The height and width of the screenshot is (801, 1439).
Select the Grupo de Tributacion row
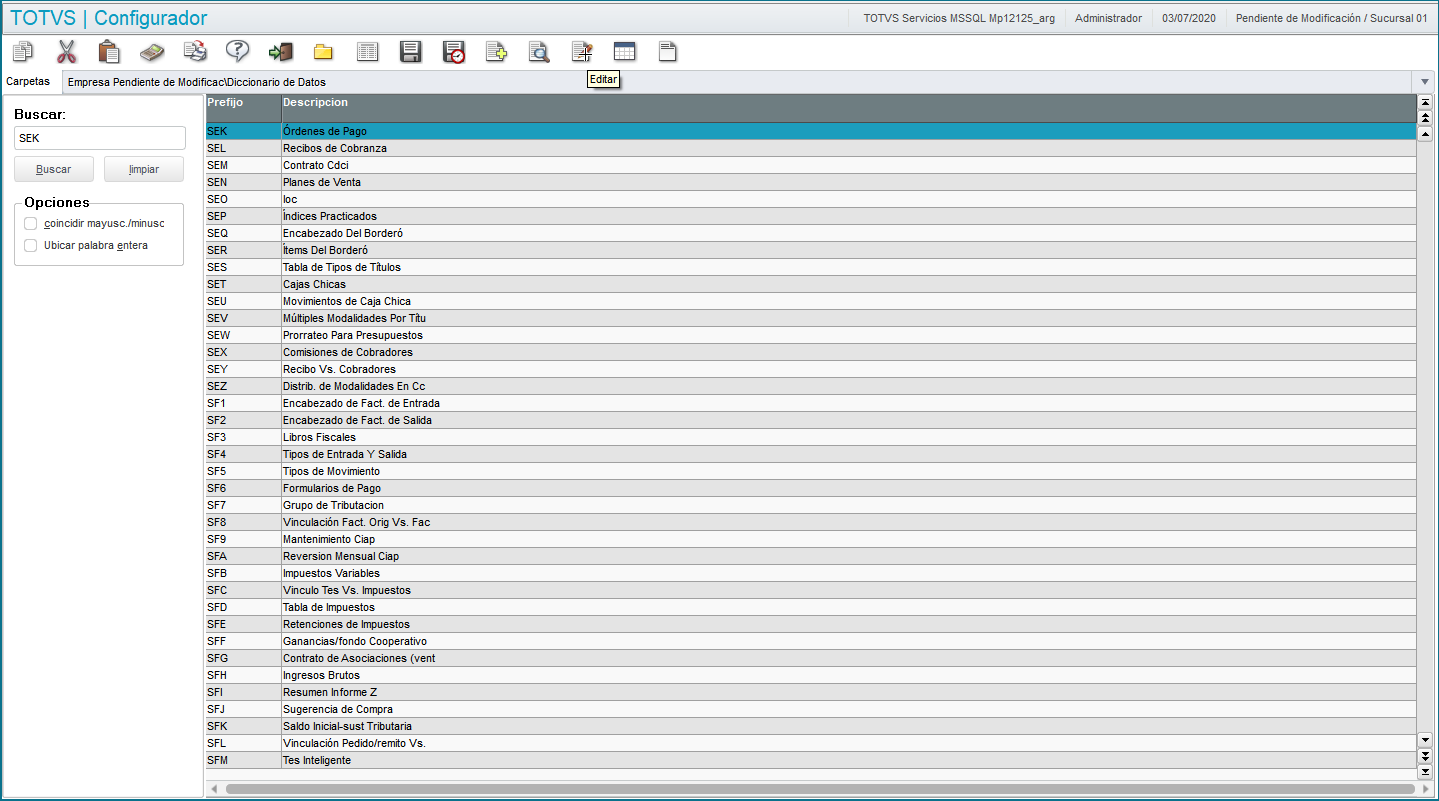(811, 505)
